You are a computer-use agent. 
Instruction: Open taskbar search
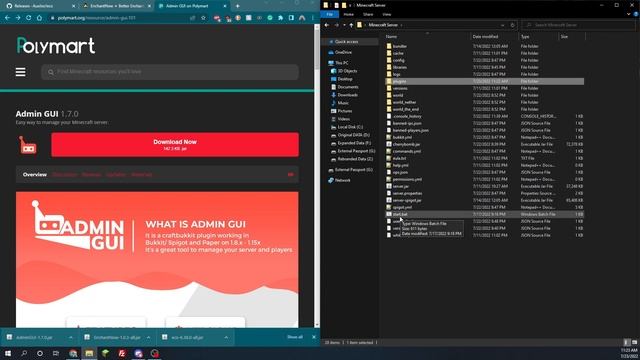(x=24, y=353)
